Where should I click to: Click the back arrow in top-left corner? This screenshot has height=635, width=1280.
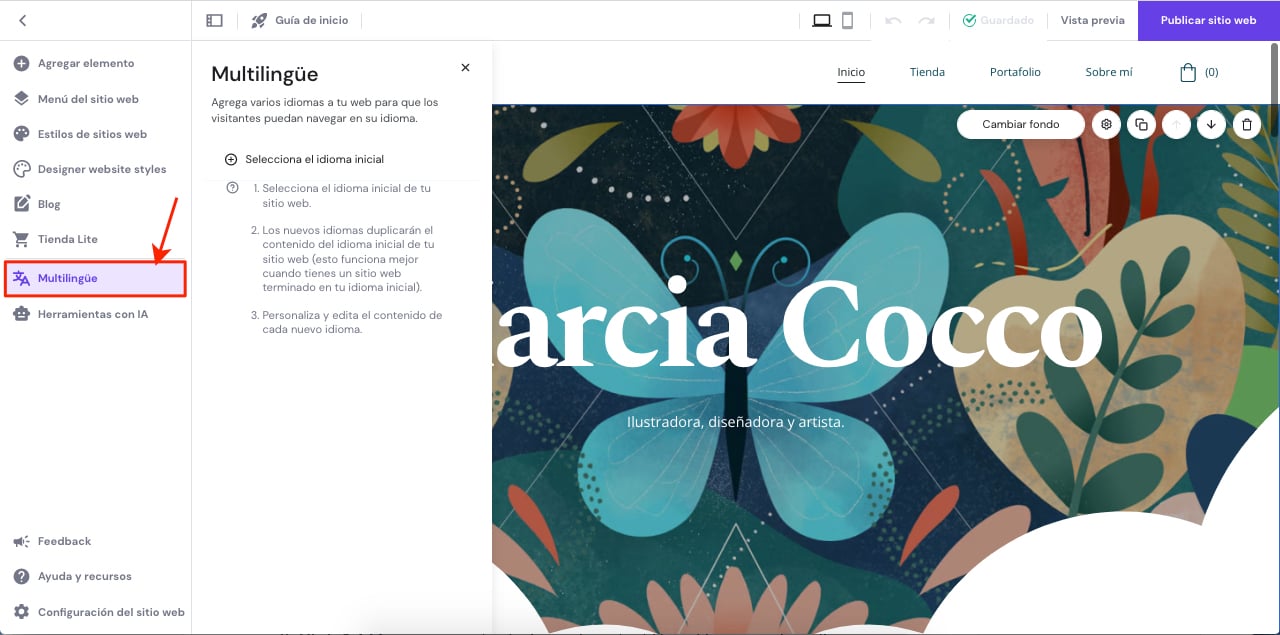[23, 20]
